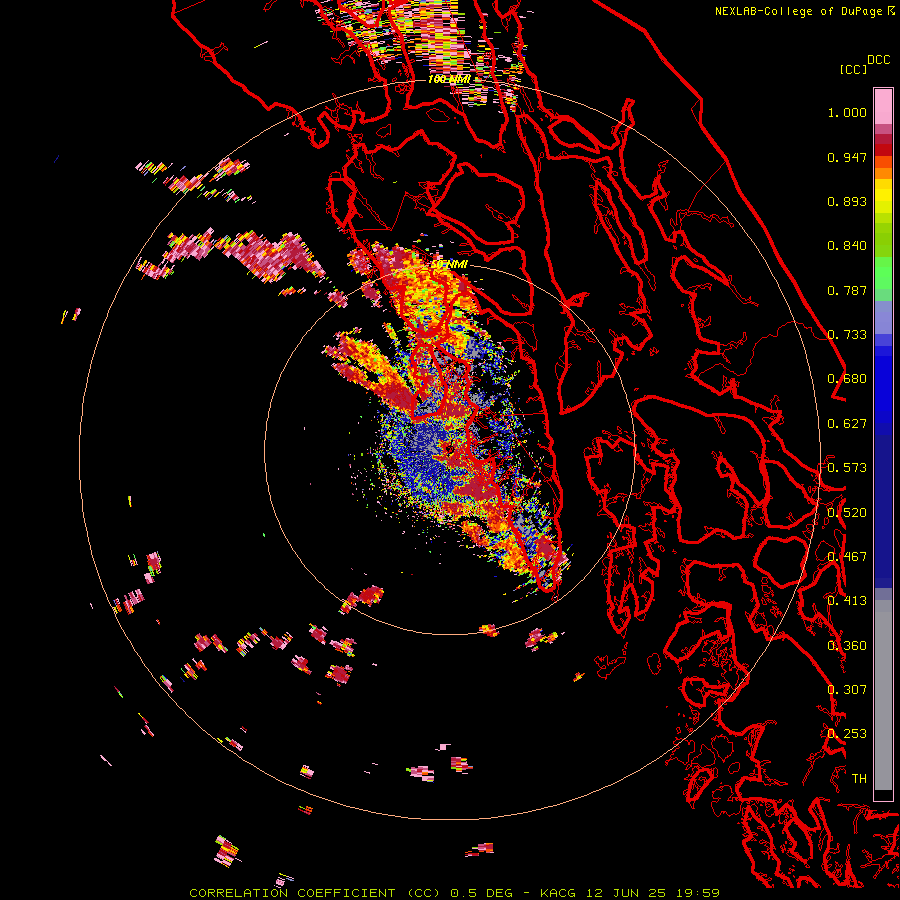Select the 0.467 scale value
900x900 pixels.
pyautogui.click(x=847, y=557)
